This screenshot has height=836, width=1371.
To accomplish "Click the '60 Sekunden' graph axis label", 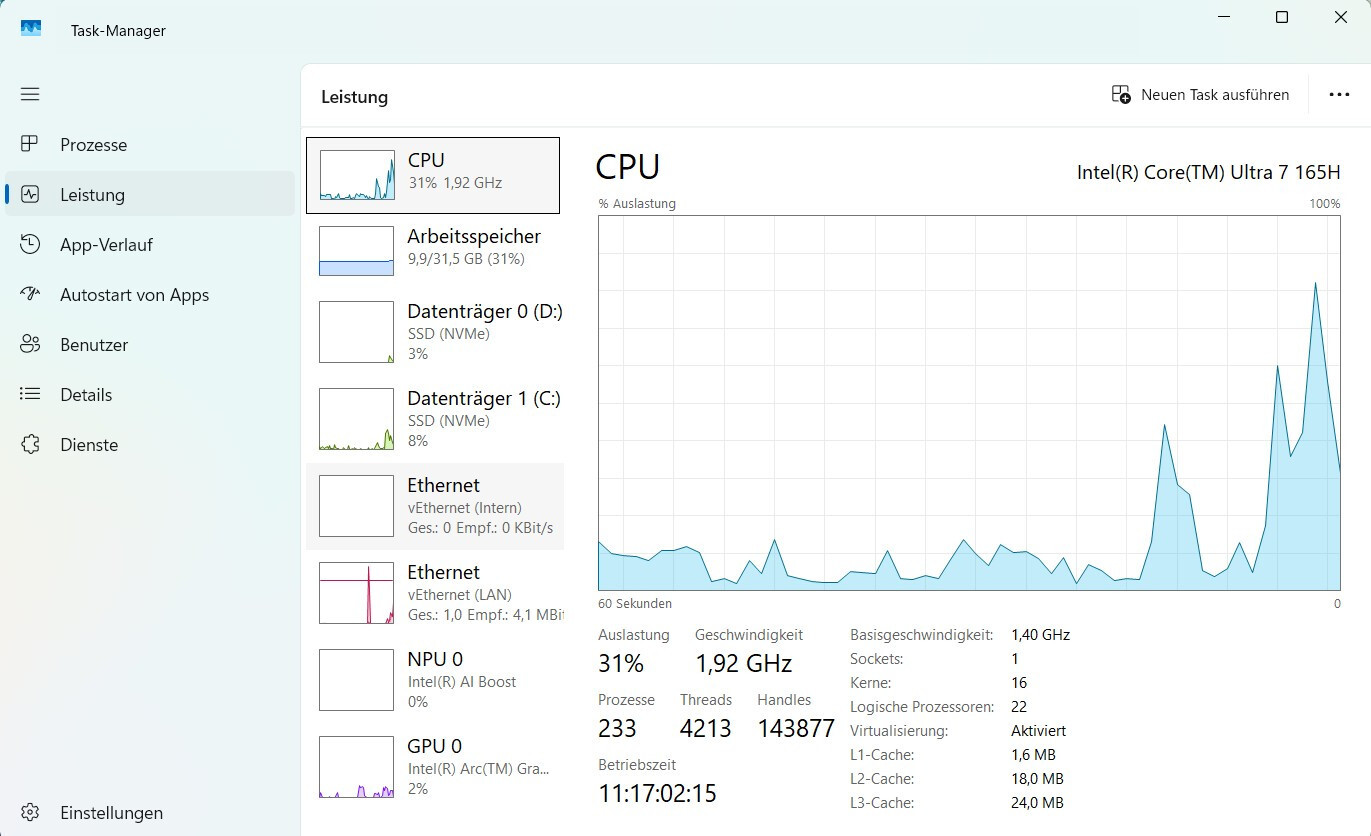I will [635, 604].
